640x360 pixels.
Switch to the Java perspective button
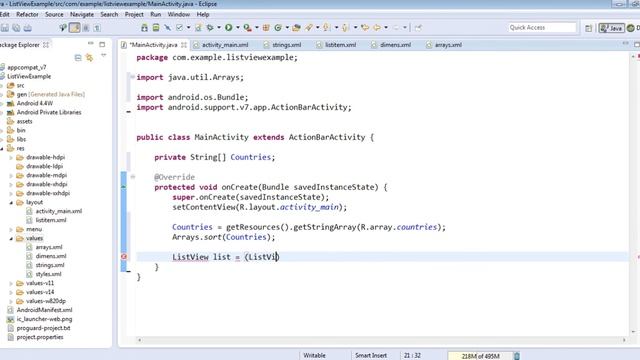[x=611, y=28]
